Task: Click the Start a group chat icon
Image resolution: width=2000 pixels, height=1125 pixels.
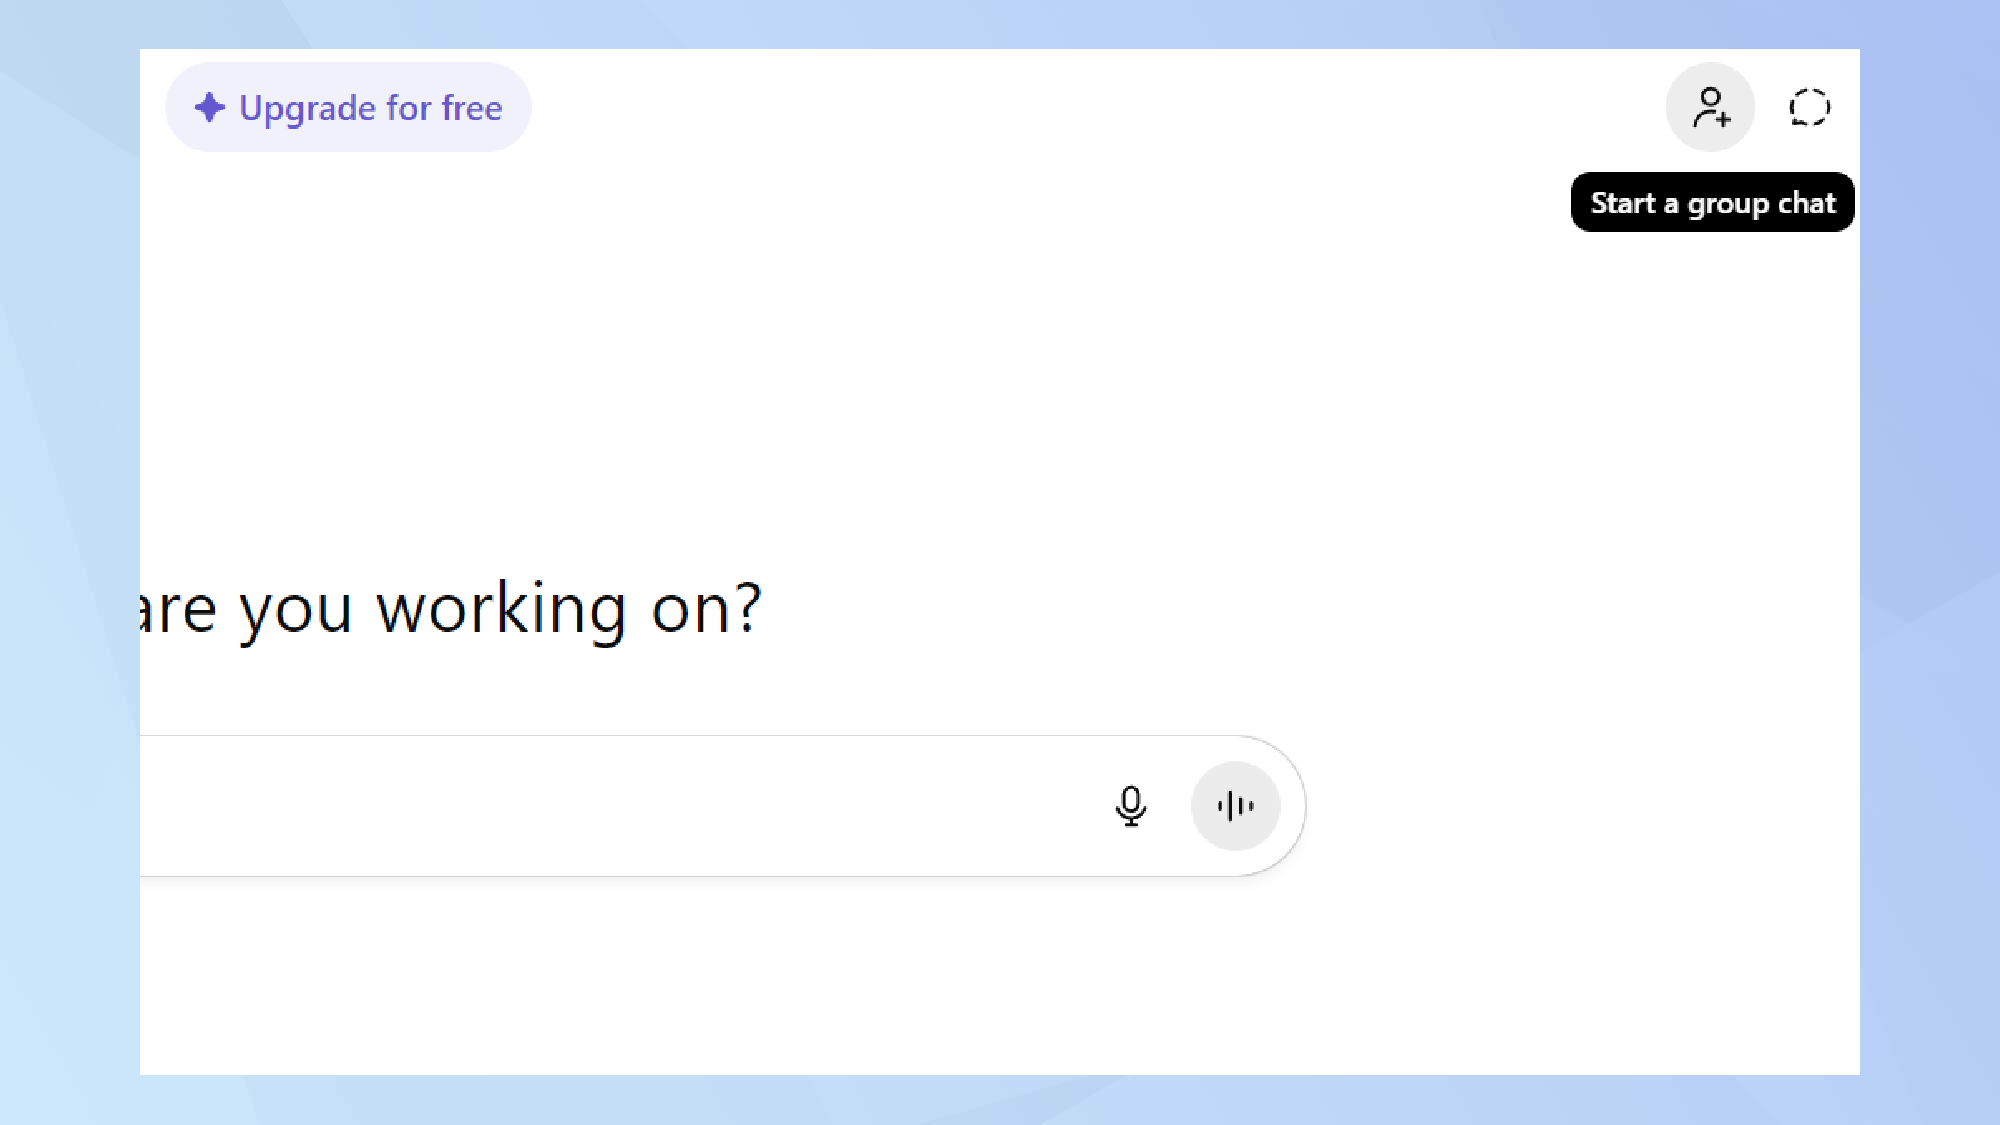Action: 1710,107
